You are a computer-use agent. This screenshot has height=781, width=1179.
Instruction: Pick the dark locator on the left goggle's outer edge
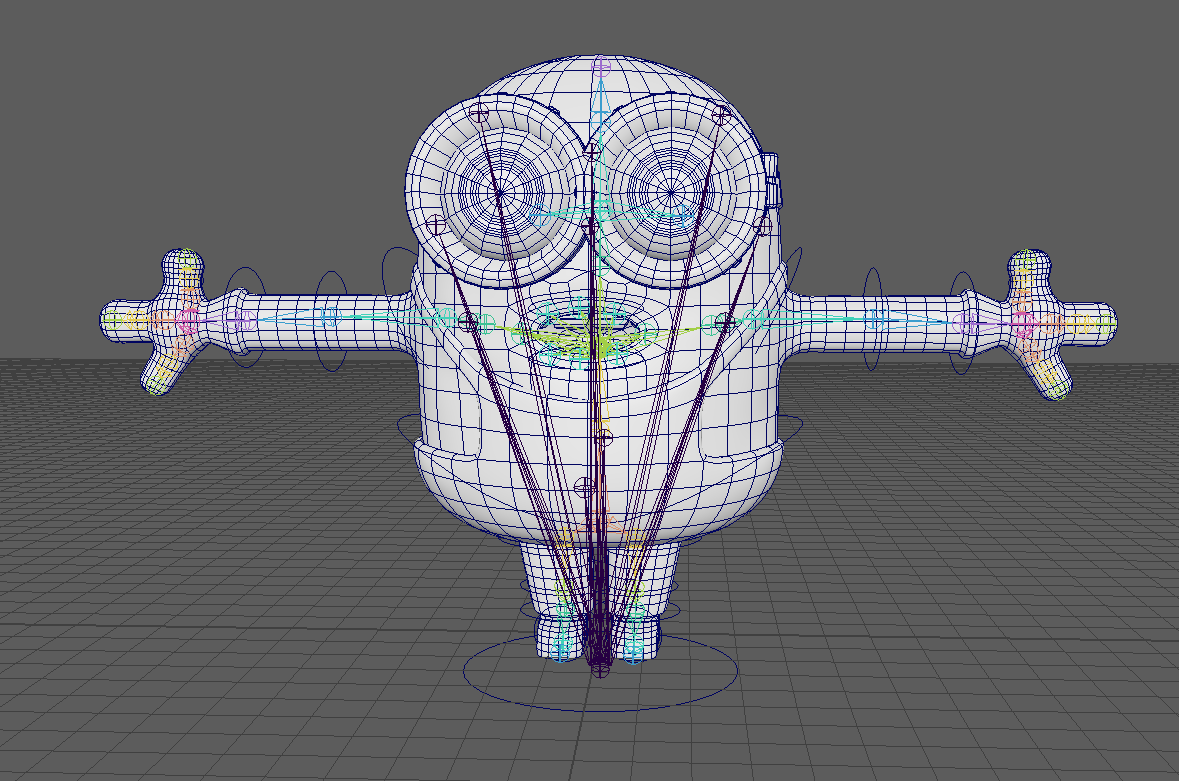tap(436, 223)
